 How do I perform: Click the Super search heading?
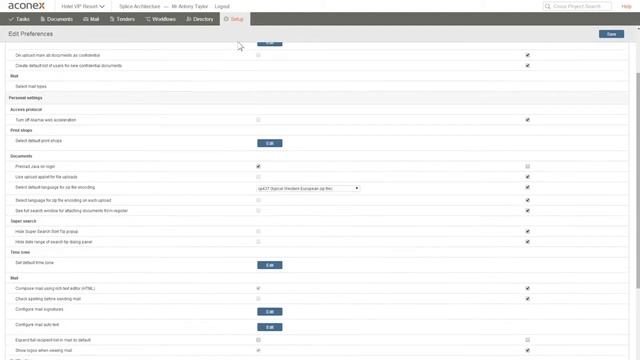pos(23,221)
